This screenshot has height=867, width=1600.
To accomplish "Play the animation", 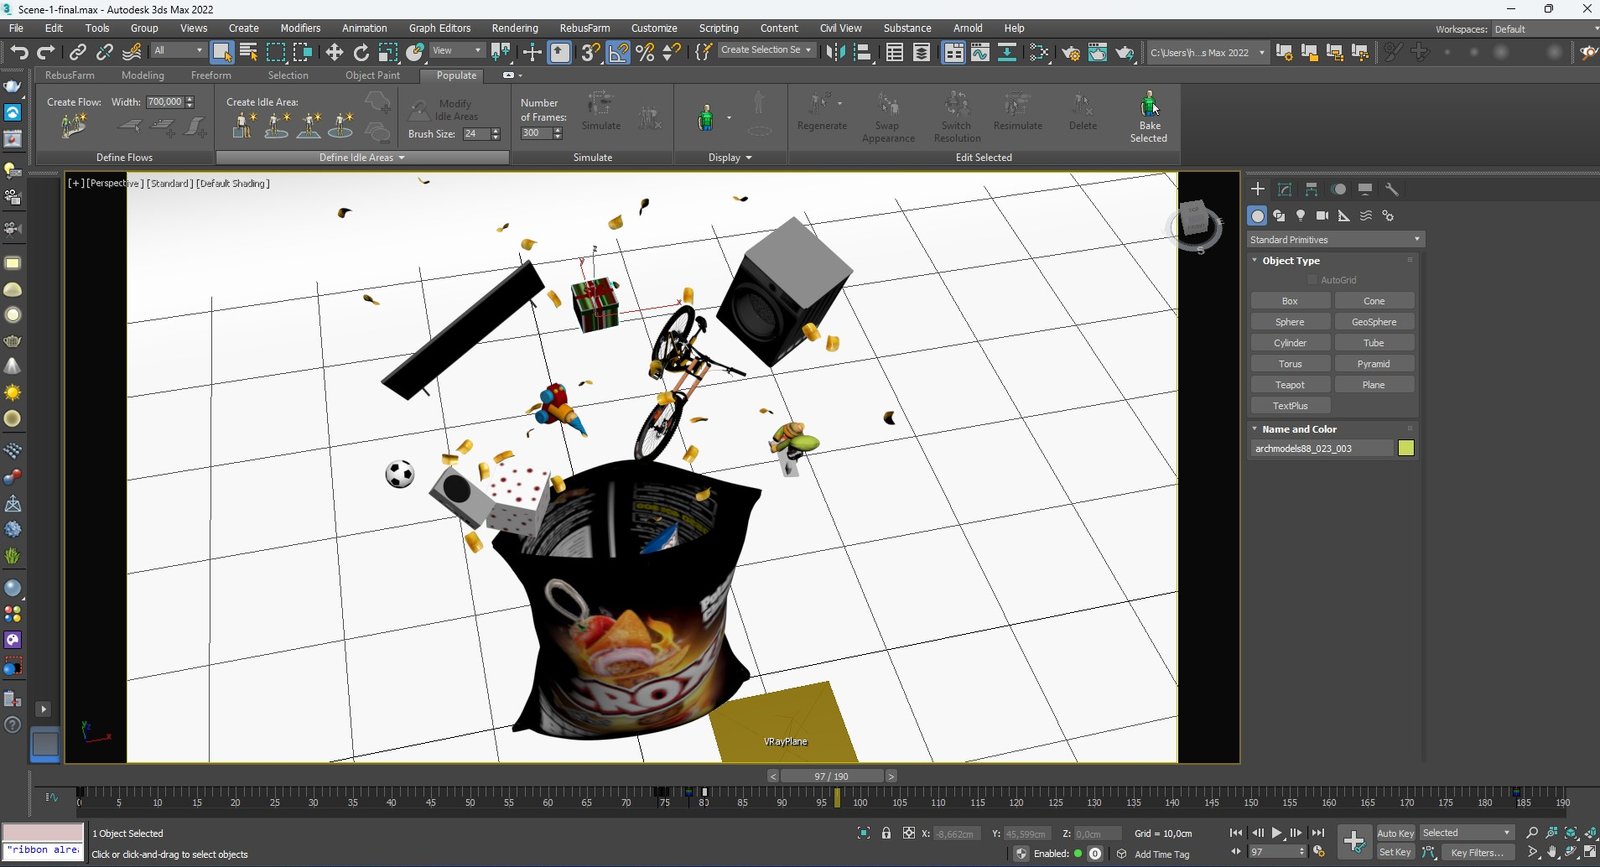I will 1276,833.
